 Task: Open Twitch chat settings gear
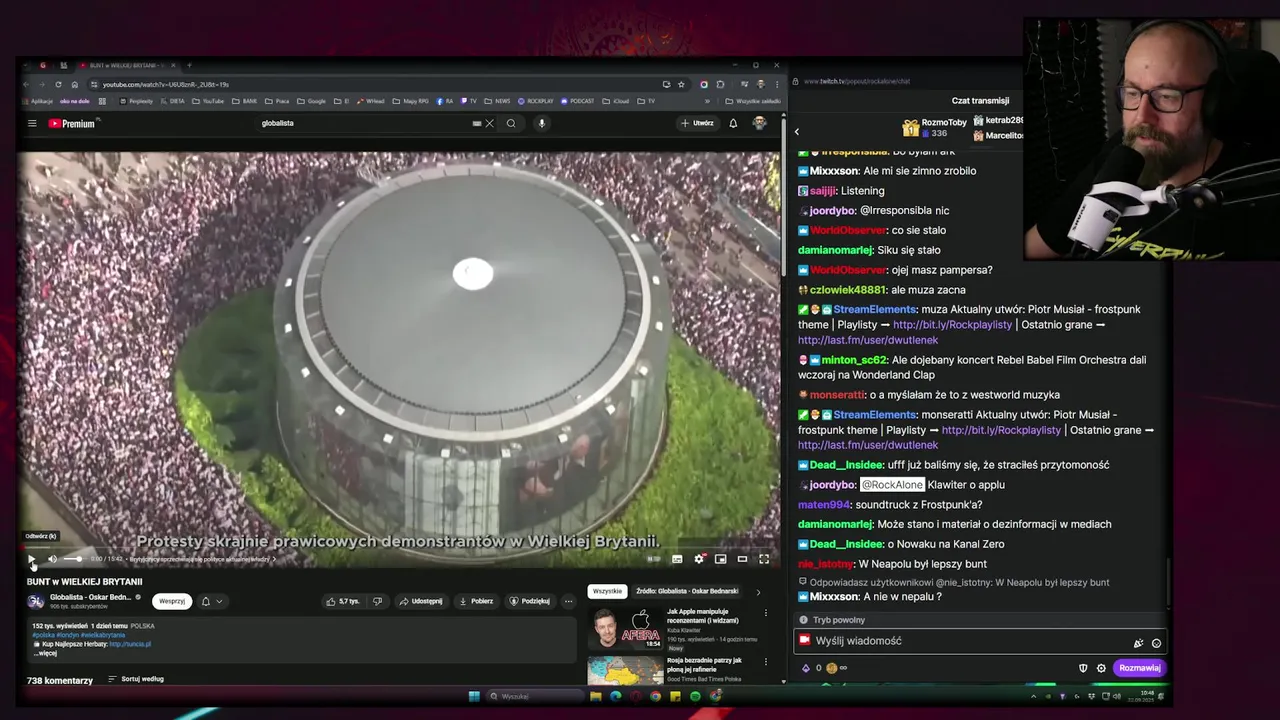click(x=1101, y=668)
